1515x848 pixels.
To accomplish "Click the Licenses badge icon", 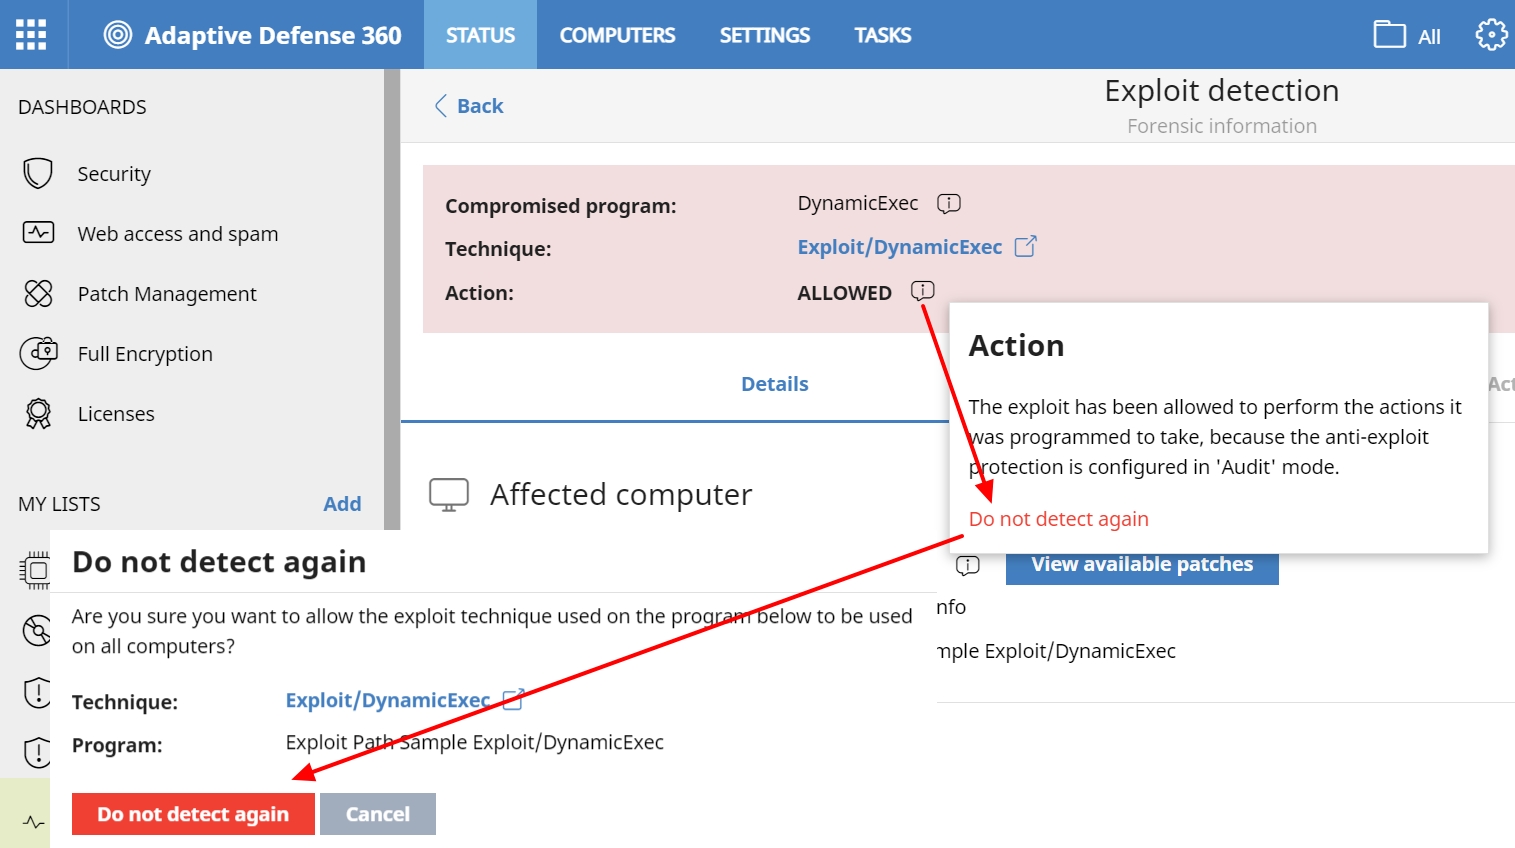I will (x=38, y=413).
